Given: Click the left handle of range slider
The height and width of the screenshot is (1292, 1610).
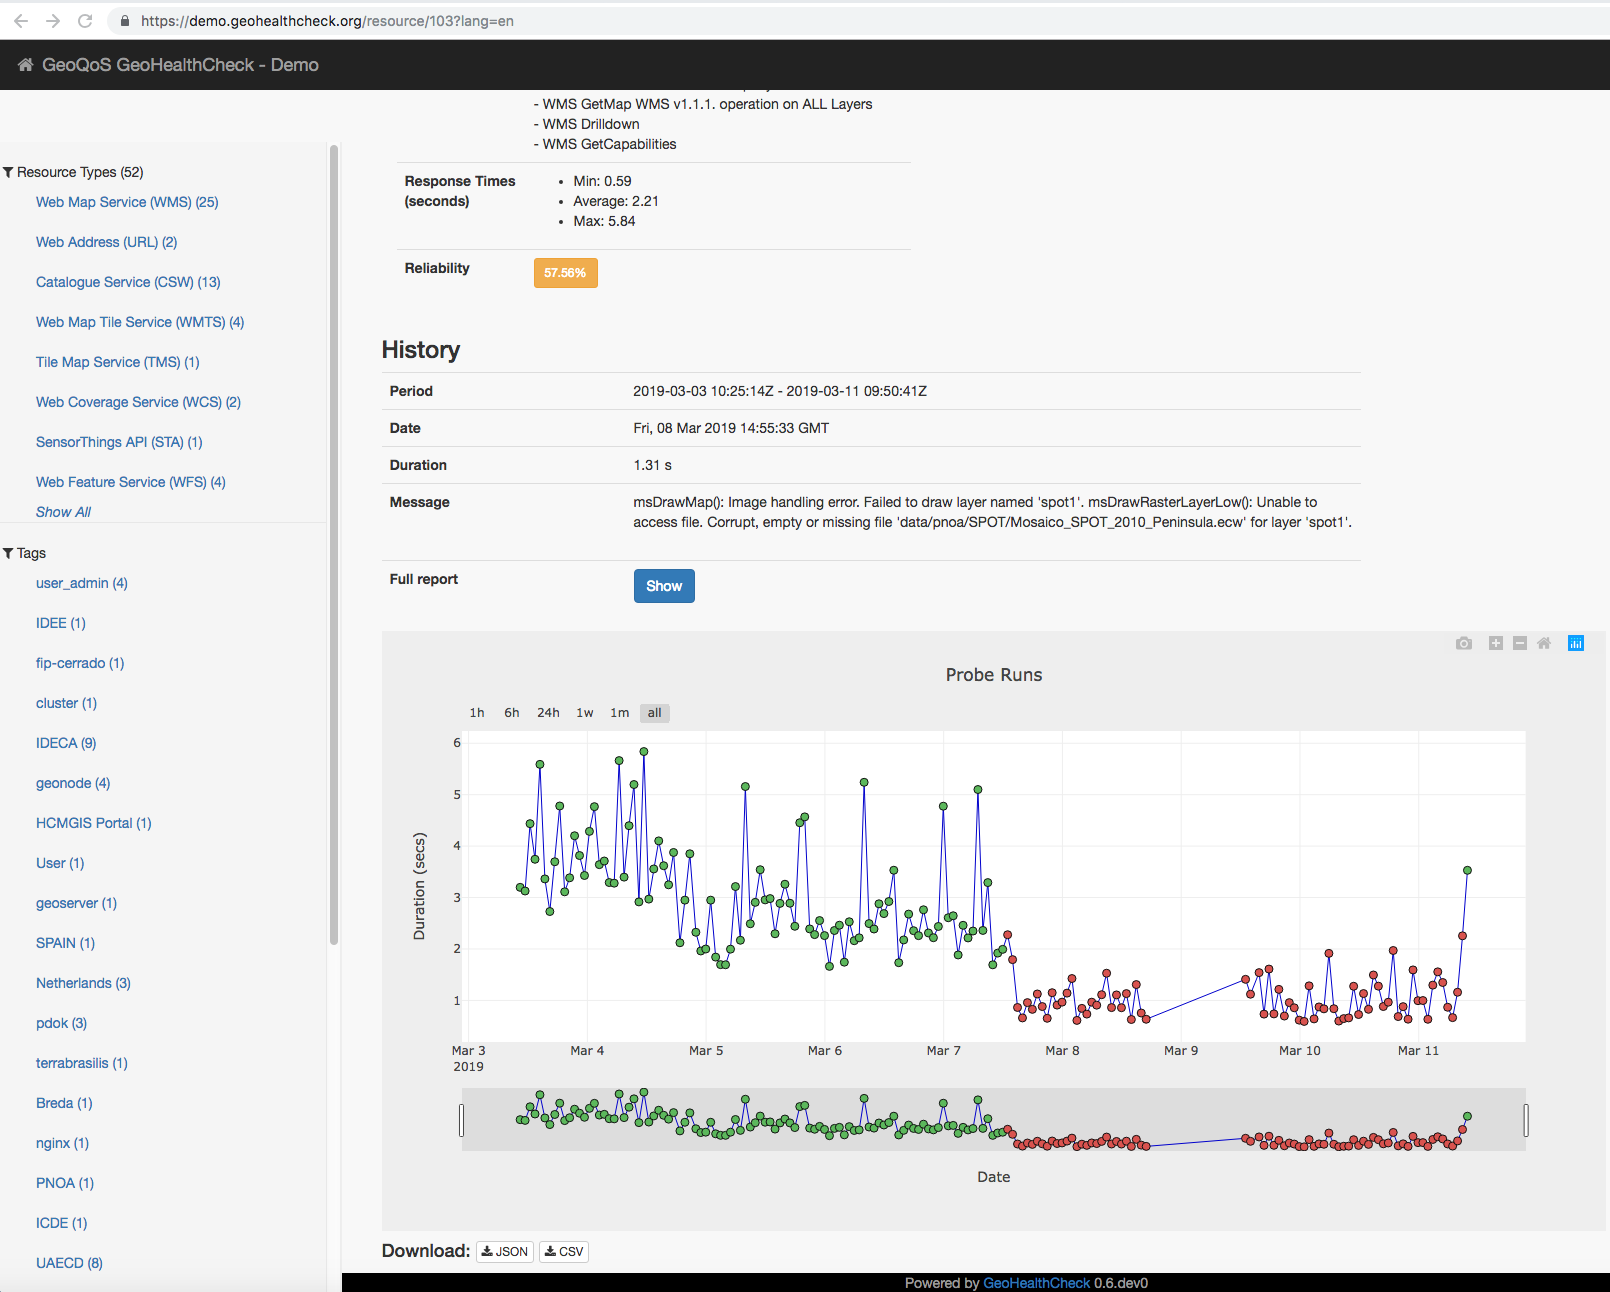Looking at the screenshot, I should click(x=461, y=1120).
